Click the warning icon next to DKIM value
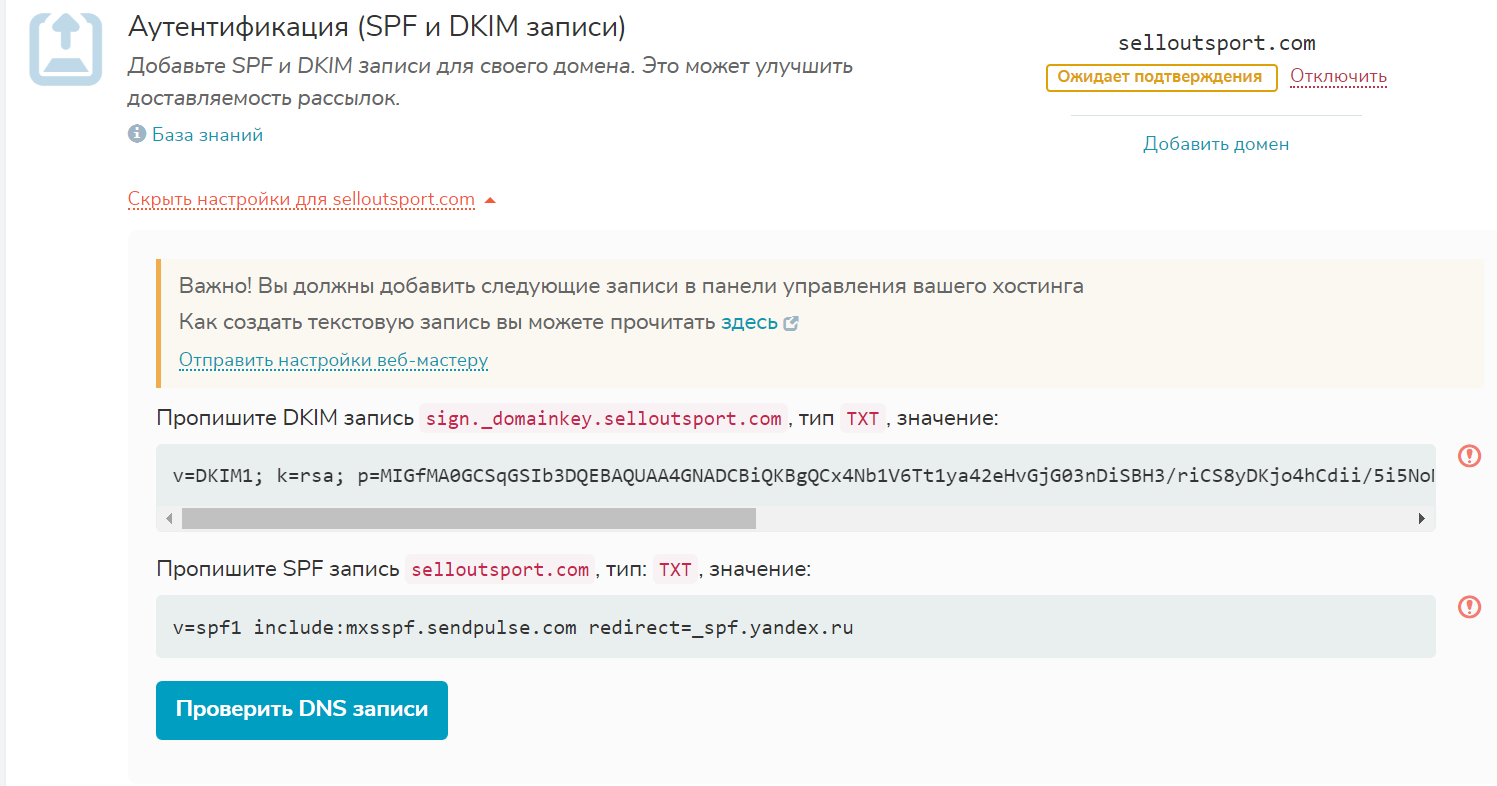Image resolution: width=1497 pixels, height=786 pixels. pyautogui.click(x=1469, y=456)
